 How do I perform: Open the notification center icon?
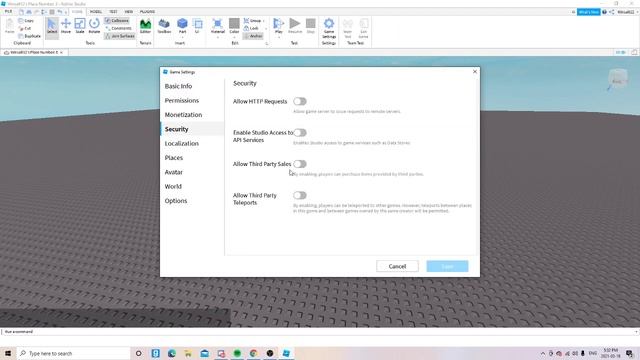(x=629, y=353)
